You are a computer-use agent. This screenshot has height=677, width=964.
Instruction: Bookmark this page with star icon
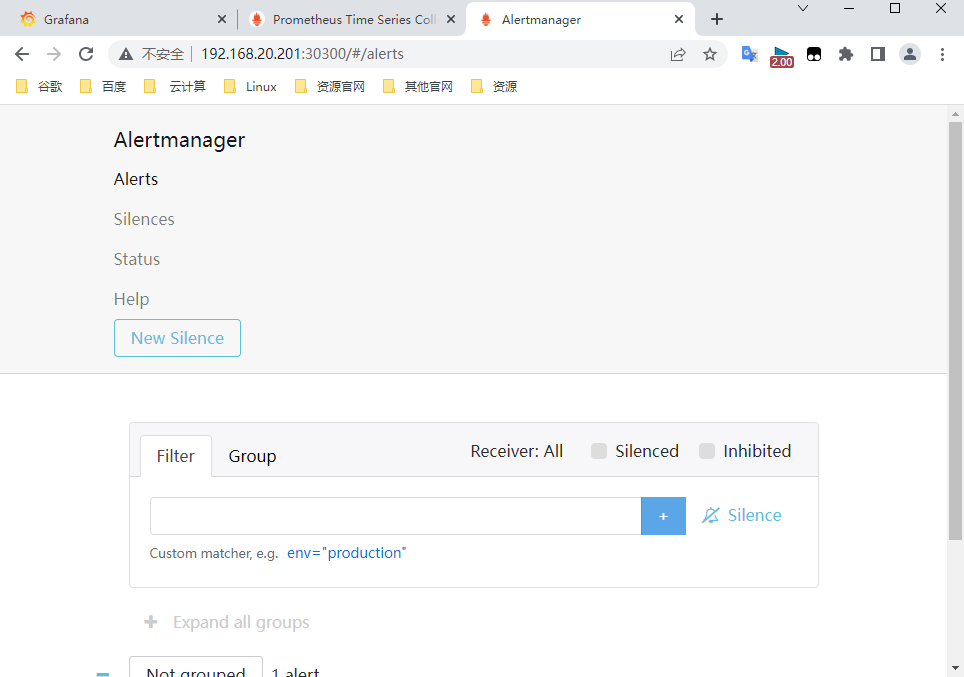[x=710, y=54]
